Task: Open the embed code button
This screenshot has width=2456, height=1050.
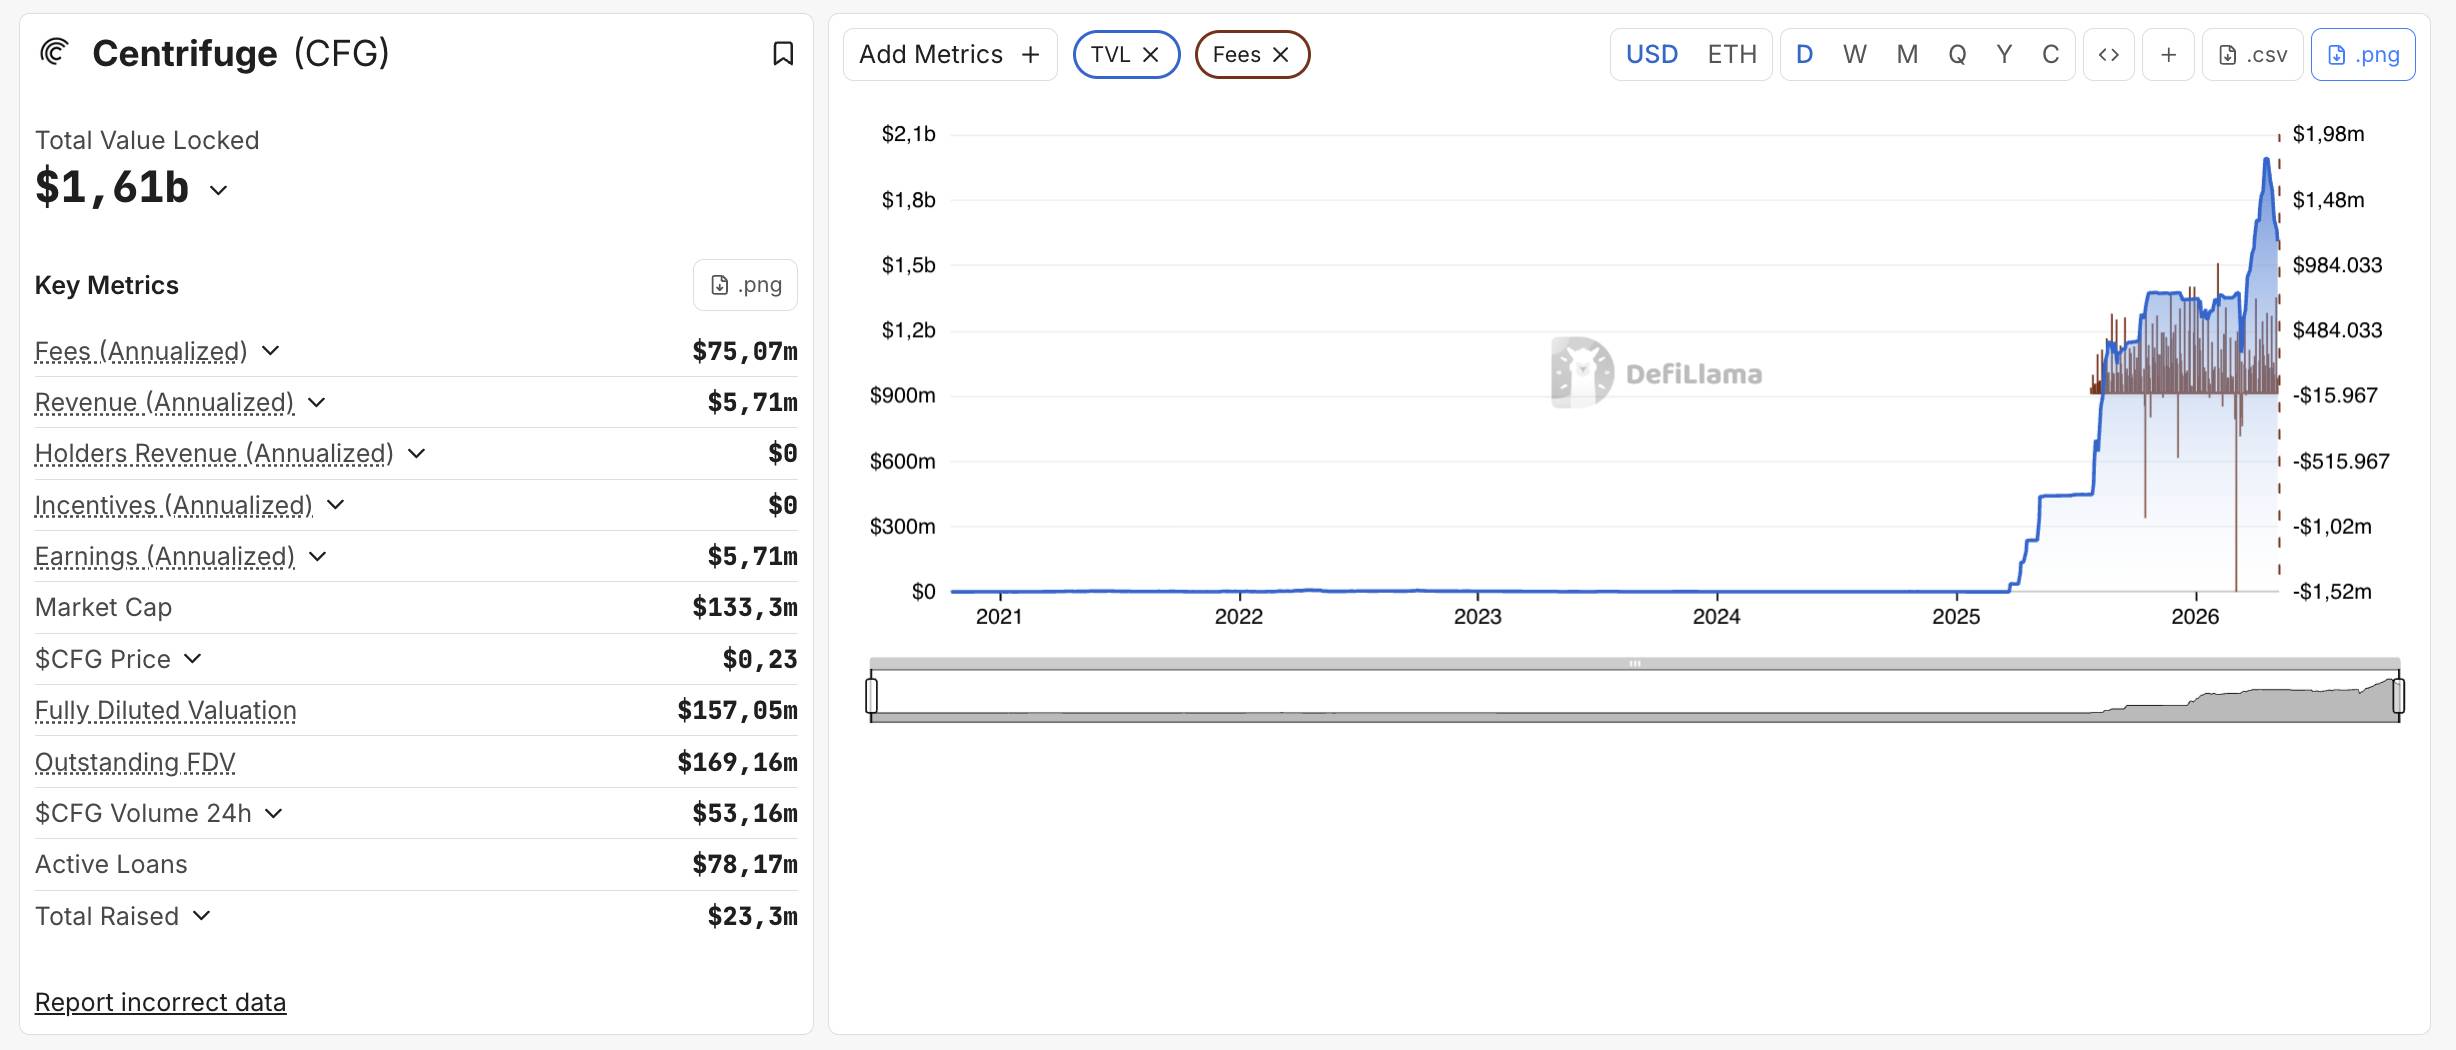Action: (2108, 54)
